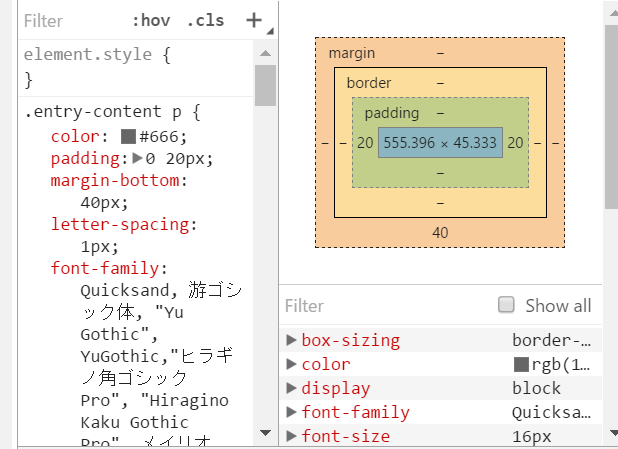The height and width of the screenshot is (449, 618).
Task: Toggle the .cls class editor button
Action: 205,20
